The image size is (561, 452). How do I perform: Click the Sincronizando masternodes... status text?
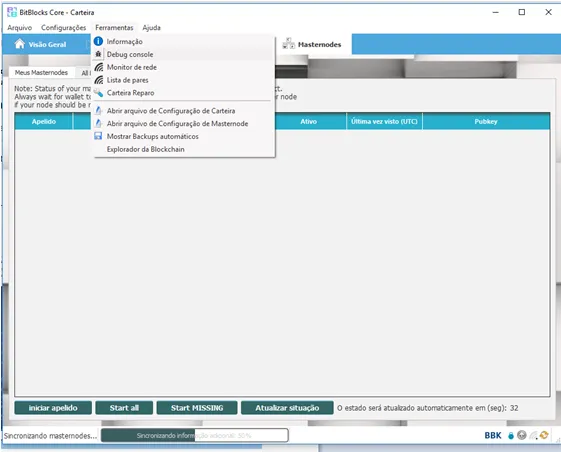pos(50,436)
